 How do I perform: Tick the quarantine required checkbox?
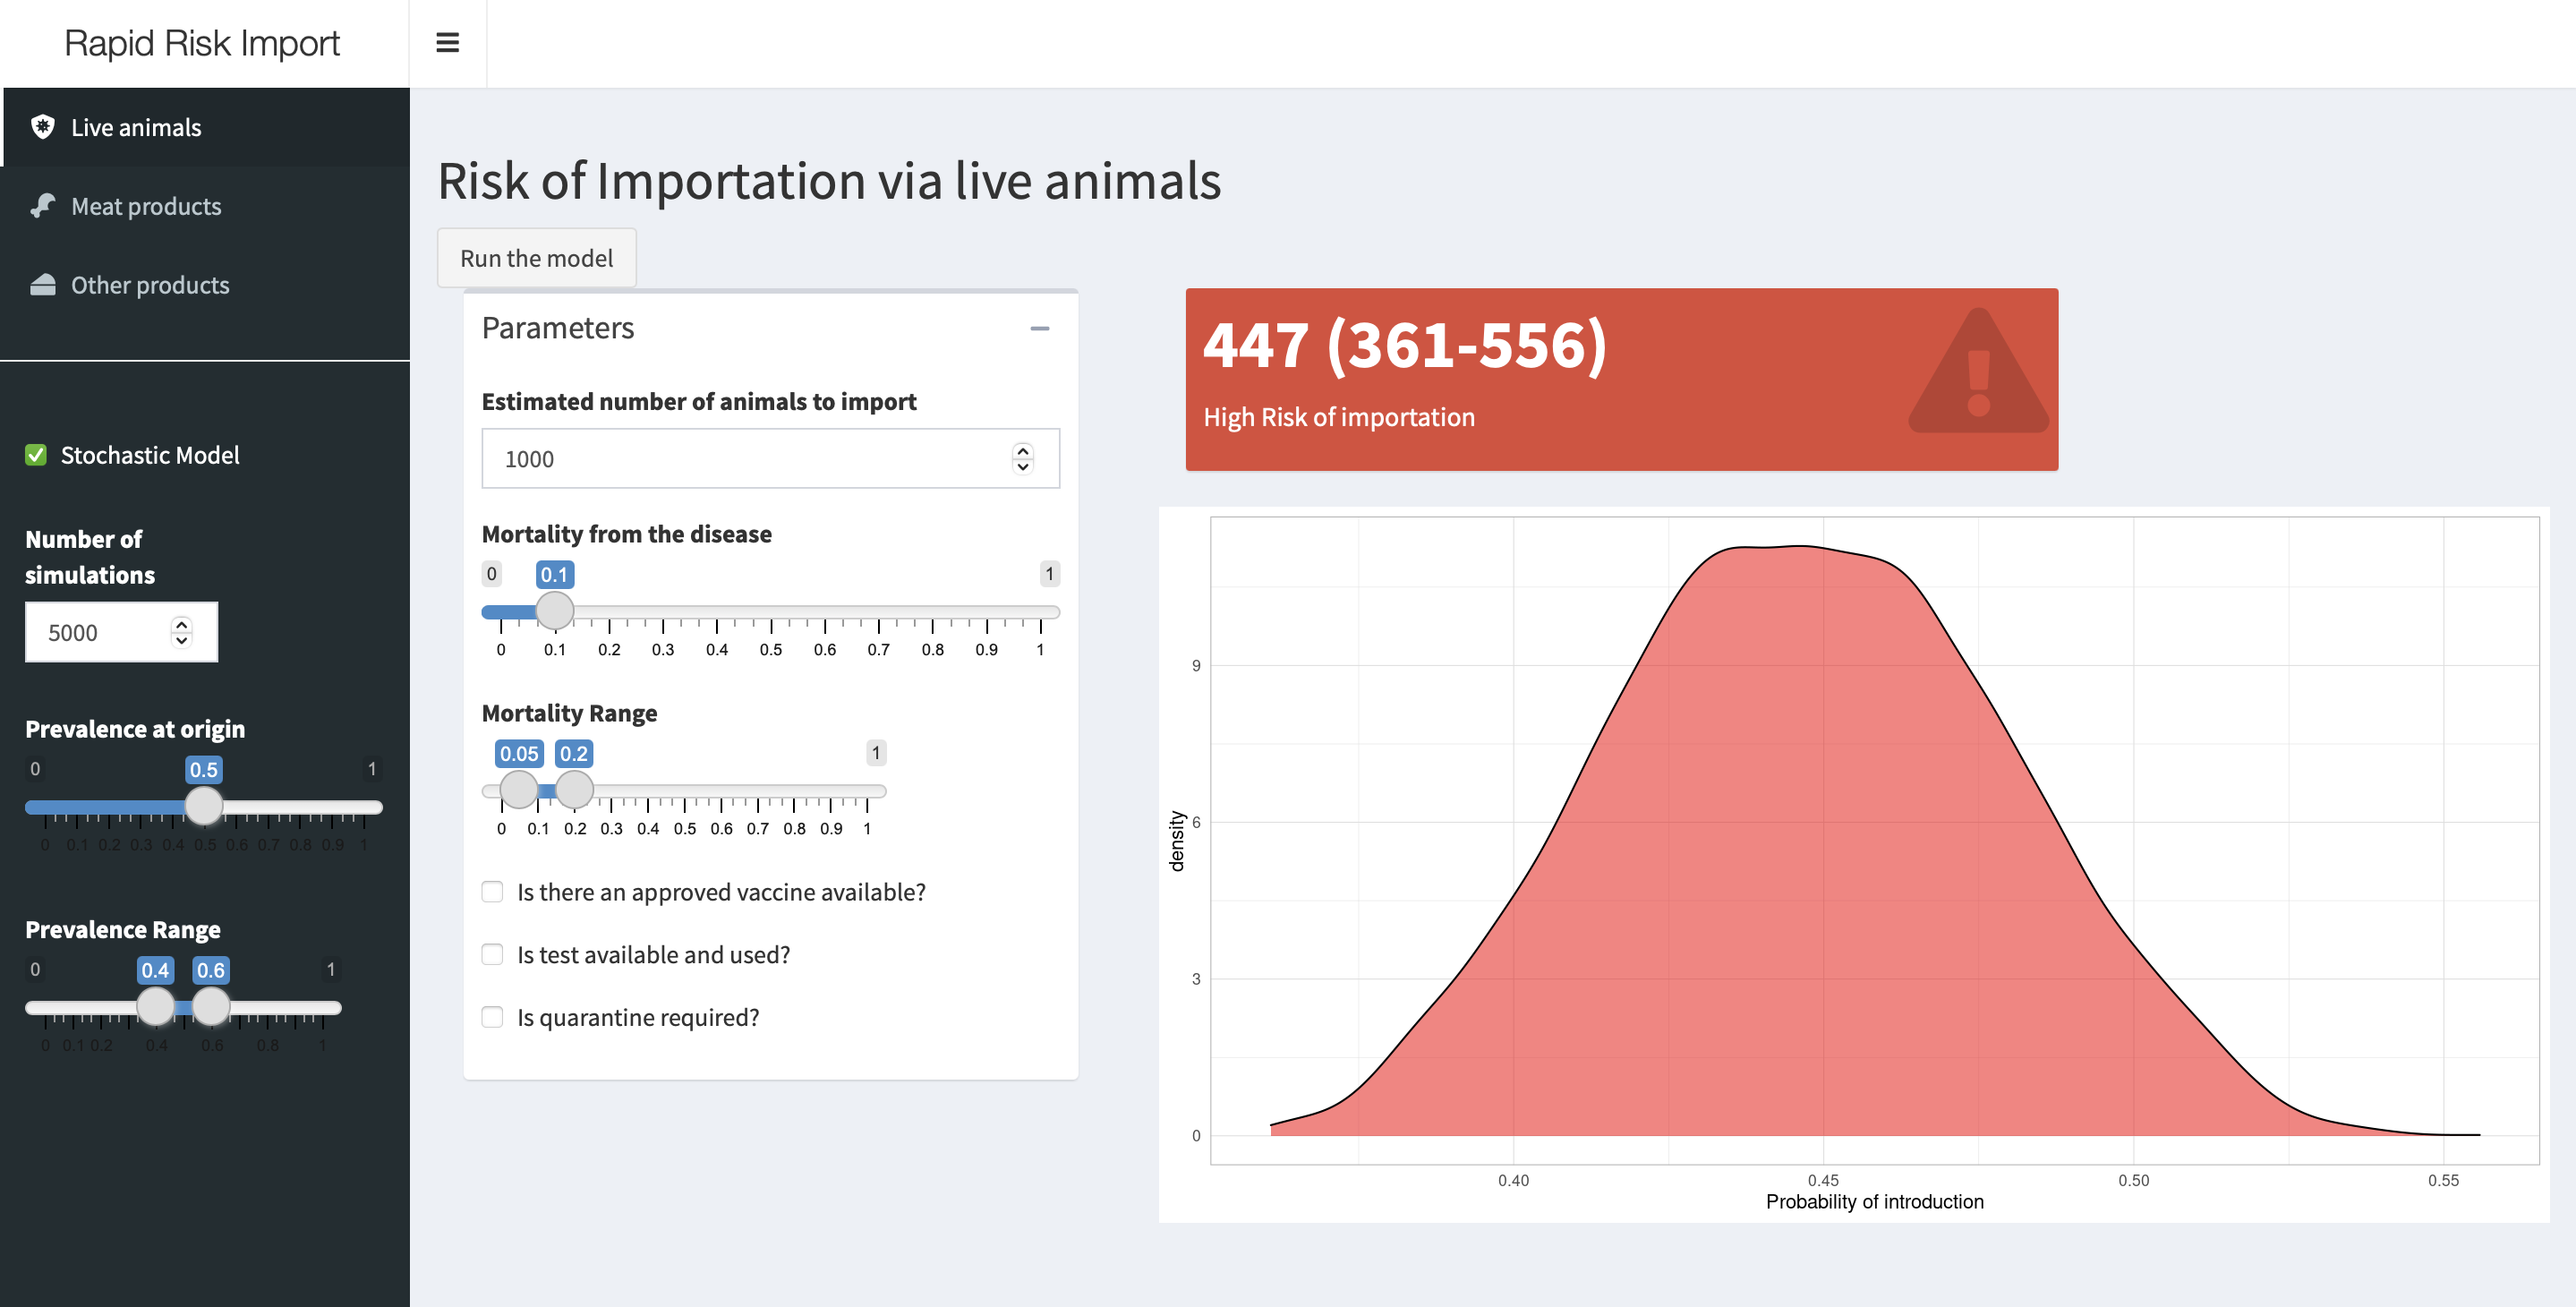492,1017
